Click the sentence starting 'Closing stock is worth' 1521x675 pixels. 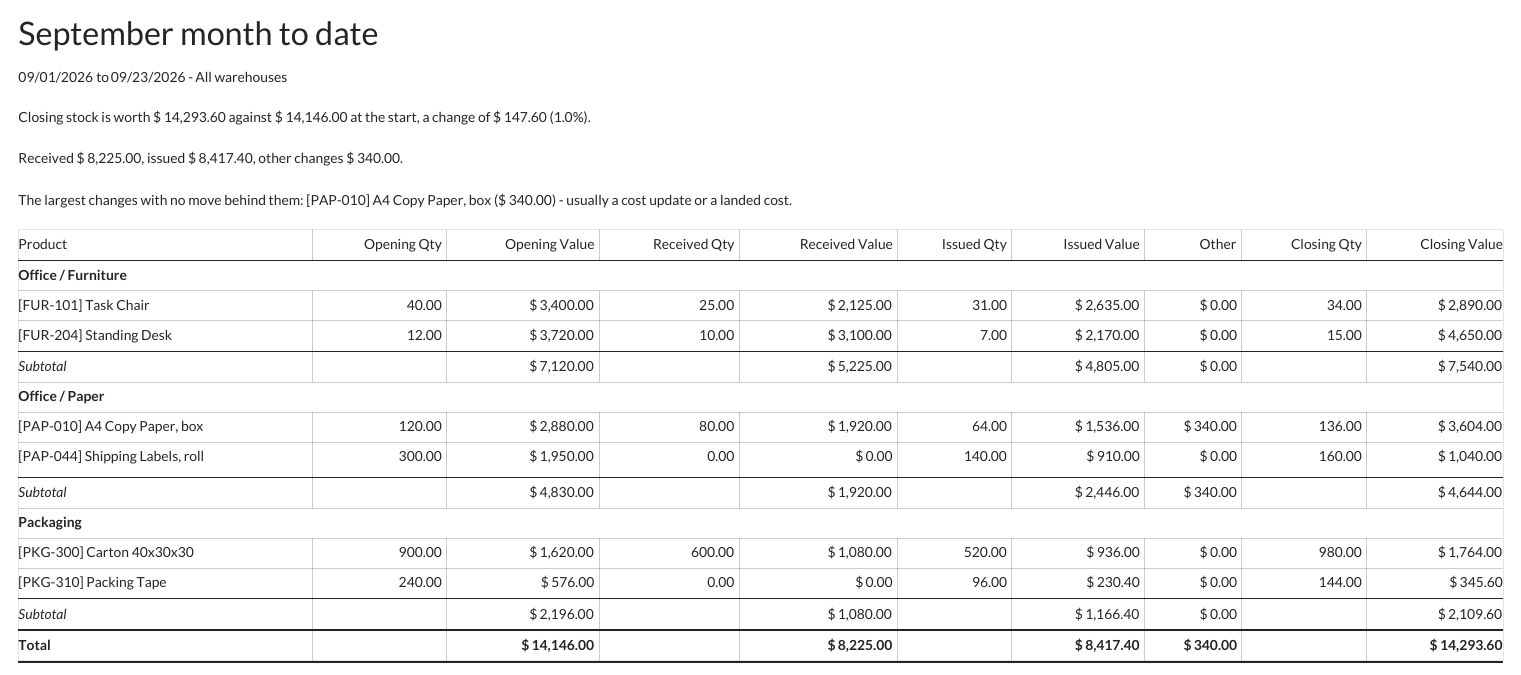[x=305, y=118]
